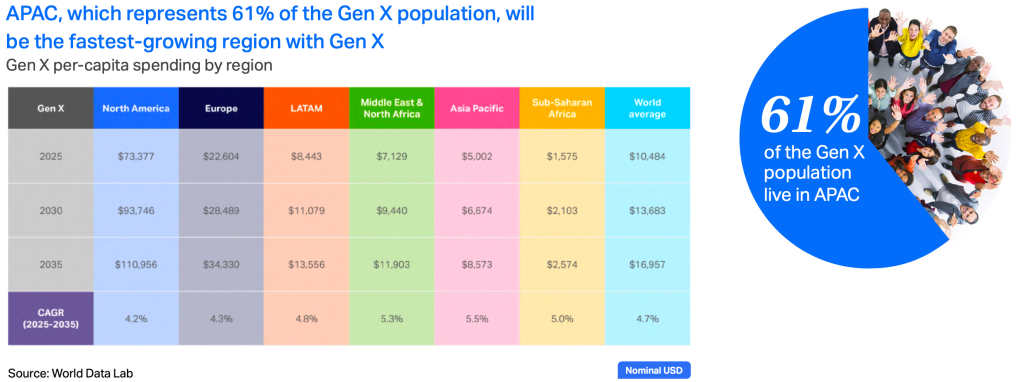Click the $16,957 World average 2035 value
Viewport: 1022px width, 382px height.
coord(648,265)
